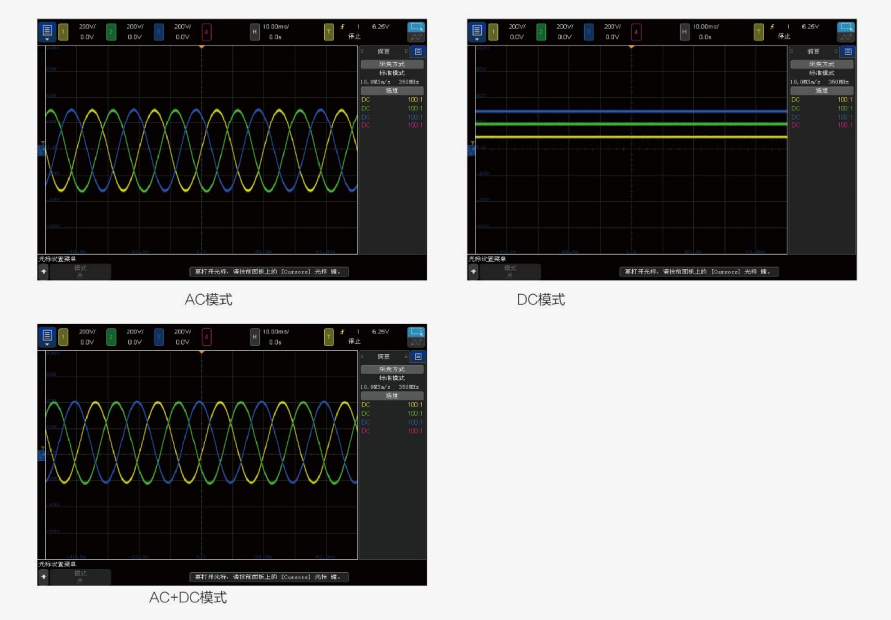Toggle blue channel 3 badge on AC+DC模式 scope
Viewport: 891px width, 620px height.
click(159, 337)
